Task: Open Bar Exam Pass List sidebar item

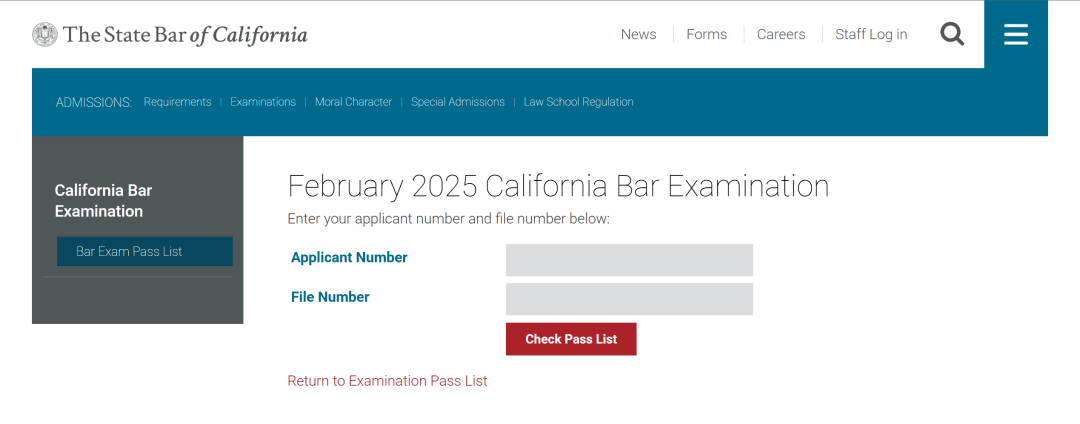Action: pos(145,251)
